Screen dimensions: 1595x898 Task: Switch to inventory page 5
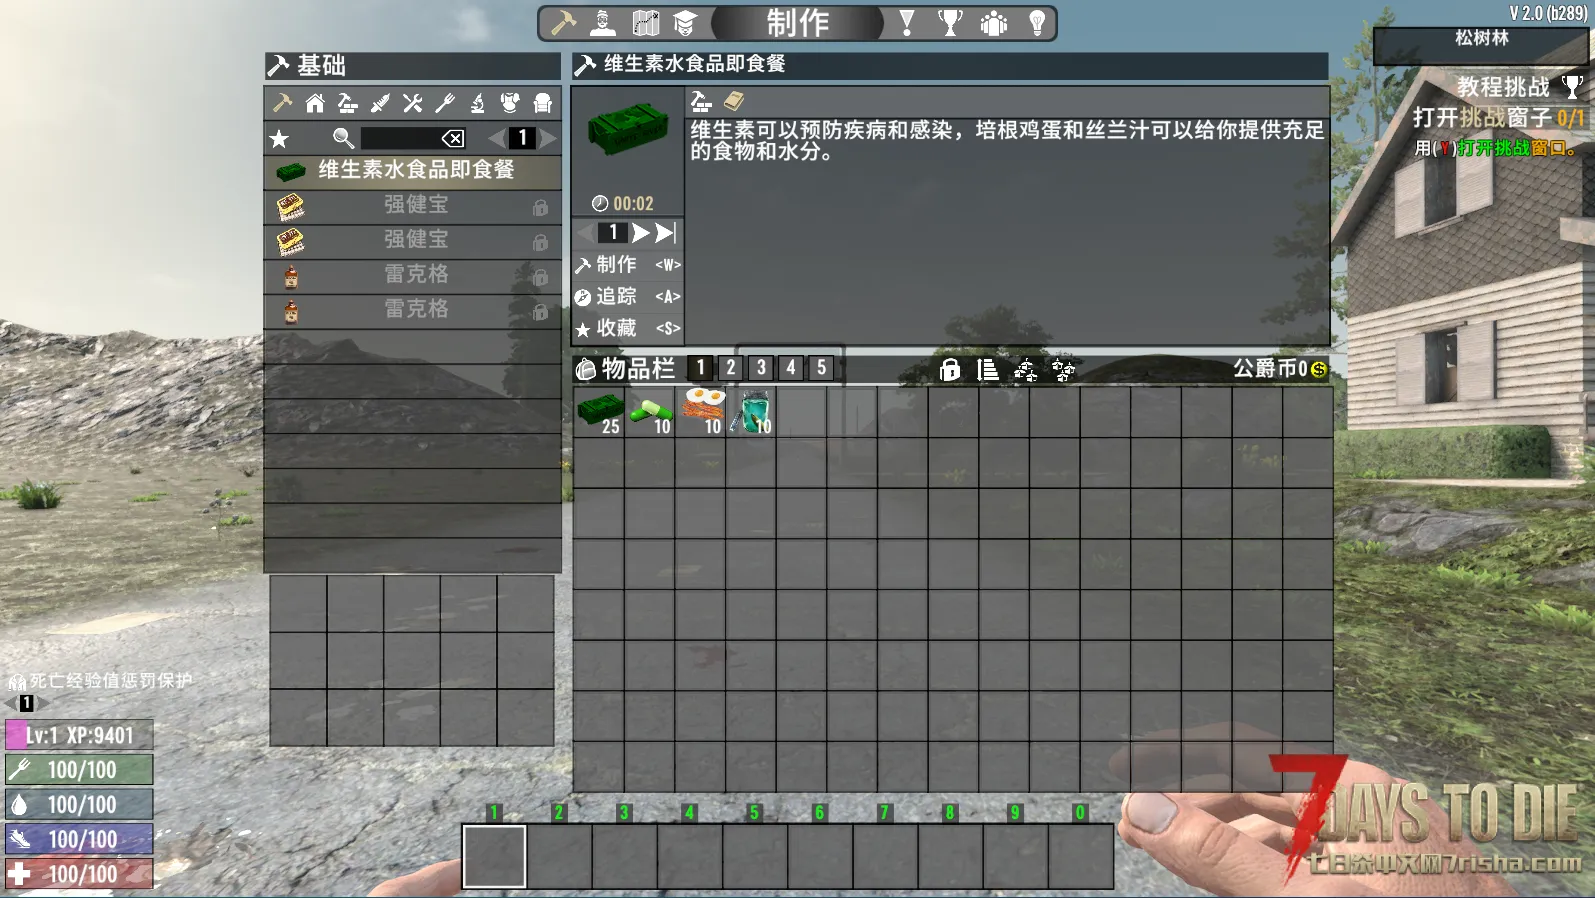tap(822, 368)
